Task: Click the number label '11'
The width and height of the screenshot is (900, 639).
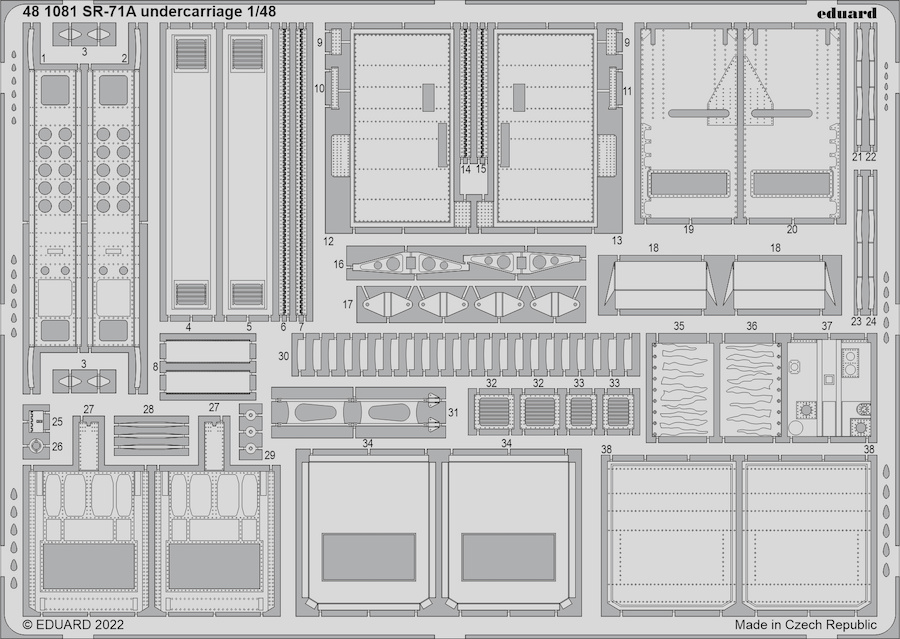Action: [x=627, y=91]
